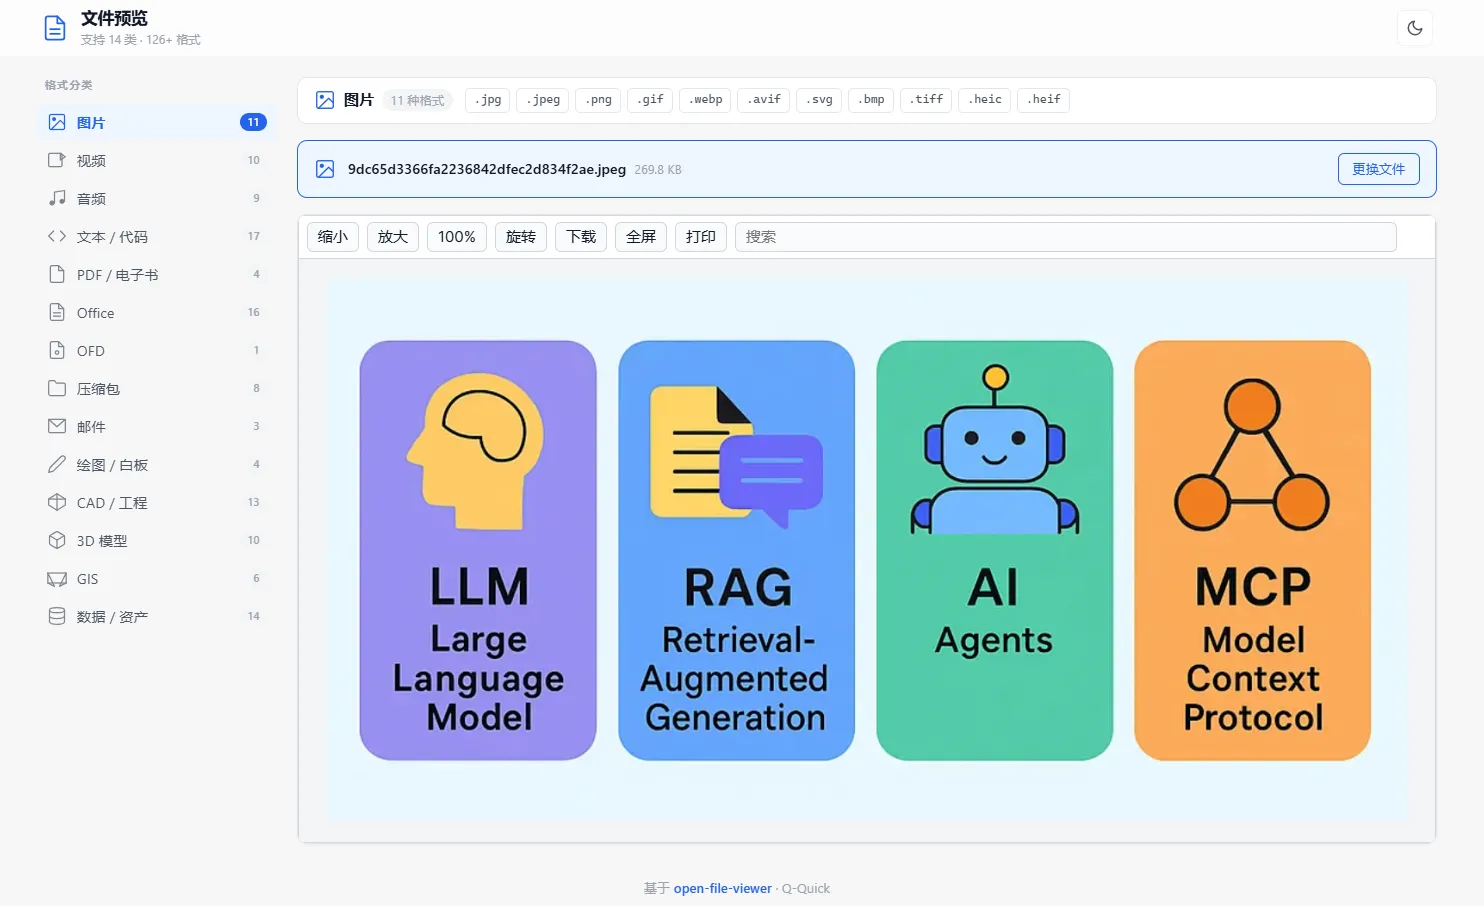Click the .avif format tag

[764, 100]
